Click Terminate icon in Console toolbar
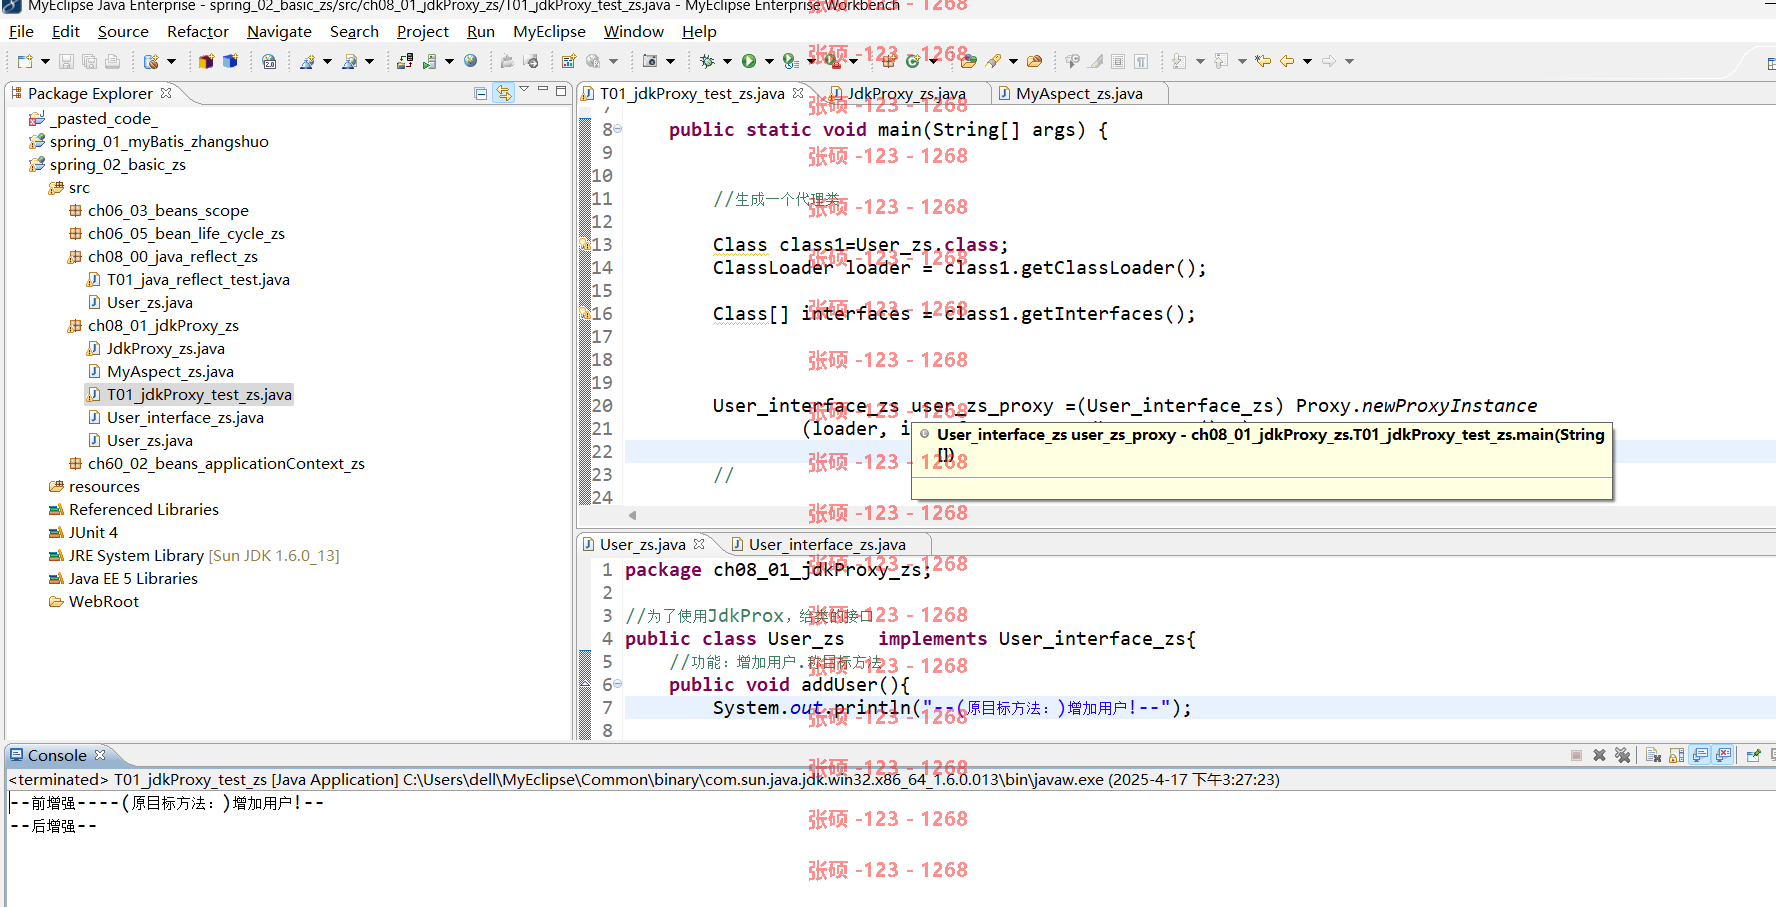The height and width of the screenshot is (907, 1776). [x=1576, y=755]
